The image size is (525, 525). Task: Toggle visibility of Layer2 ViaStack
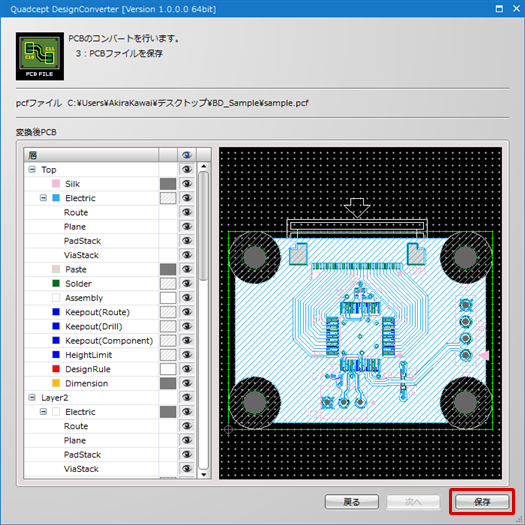187,468
